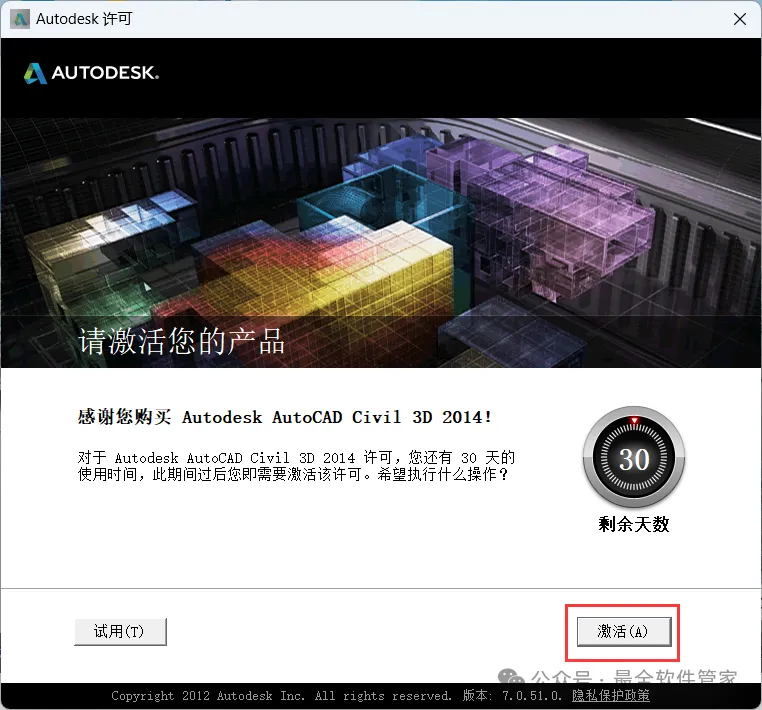
Task: Choose the 试用(T) trial button
Action: (x=120, y=632)
